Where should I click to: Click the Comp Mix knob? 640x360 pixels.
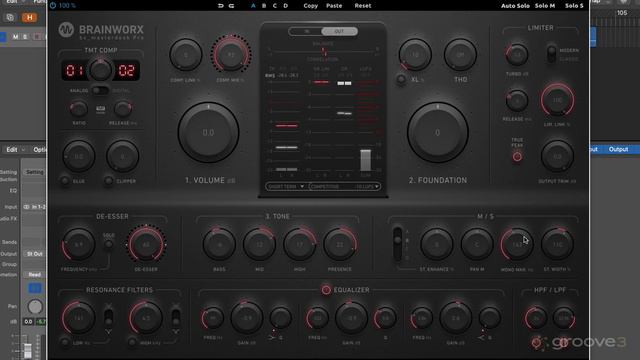click(x=231, y=55)
